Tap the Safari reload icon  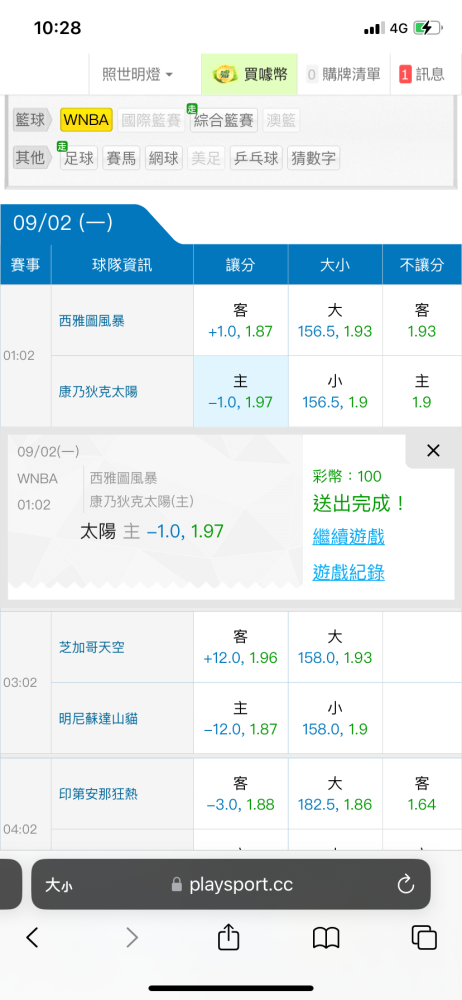pos(406,884)
